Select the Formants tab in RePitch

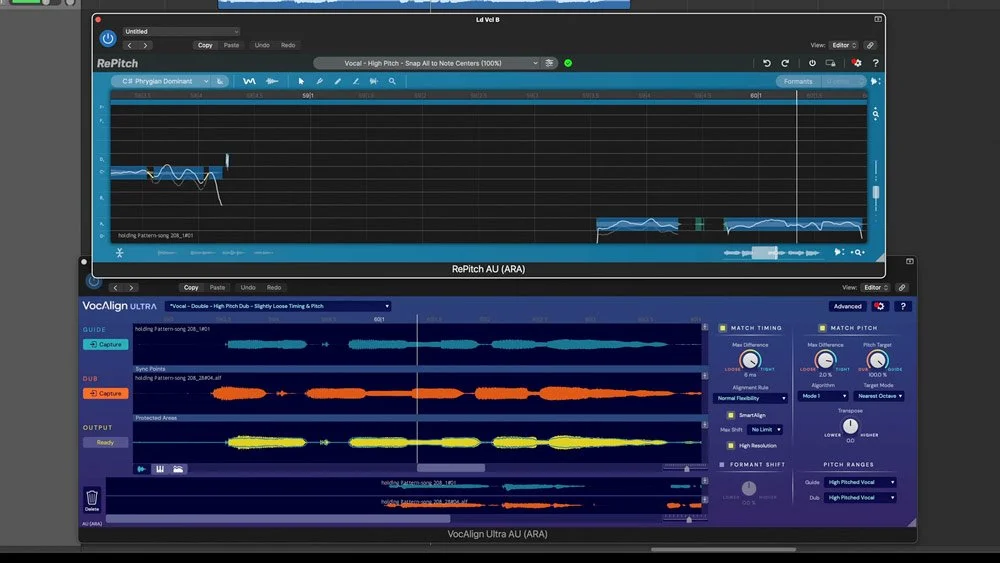[x=798, y=82]
